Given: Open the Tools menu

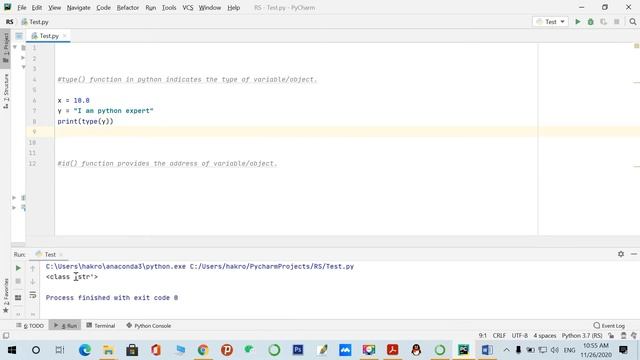Looking at the screenshot, I should pos(169,8).
